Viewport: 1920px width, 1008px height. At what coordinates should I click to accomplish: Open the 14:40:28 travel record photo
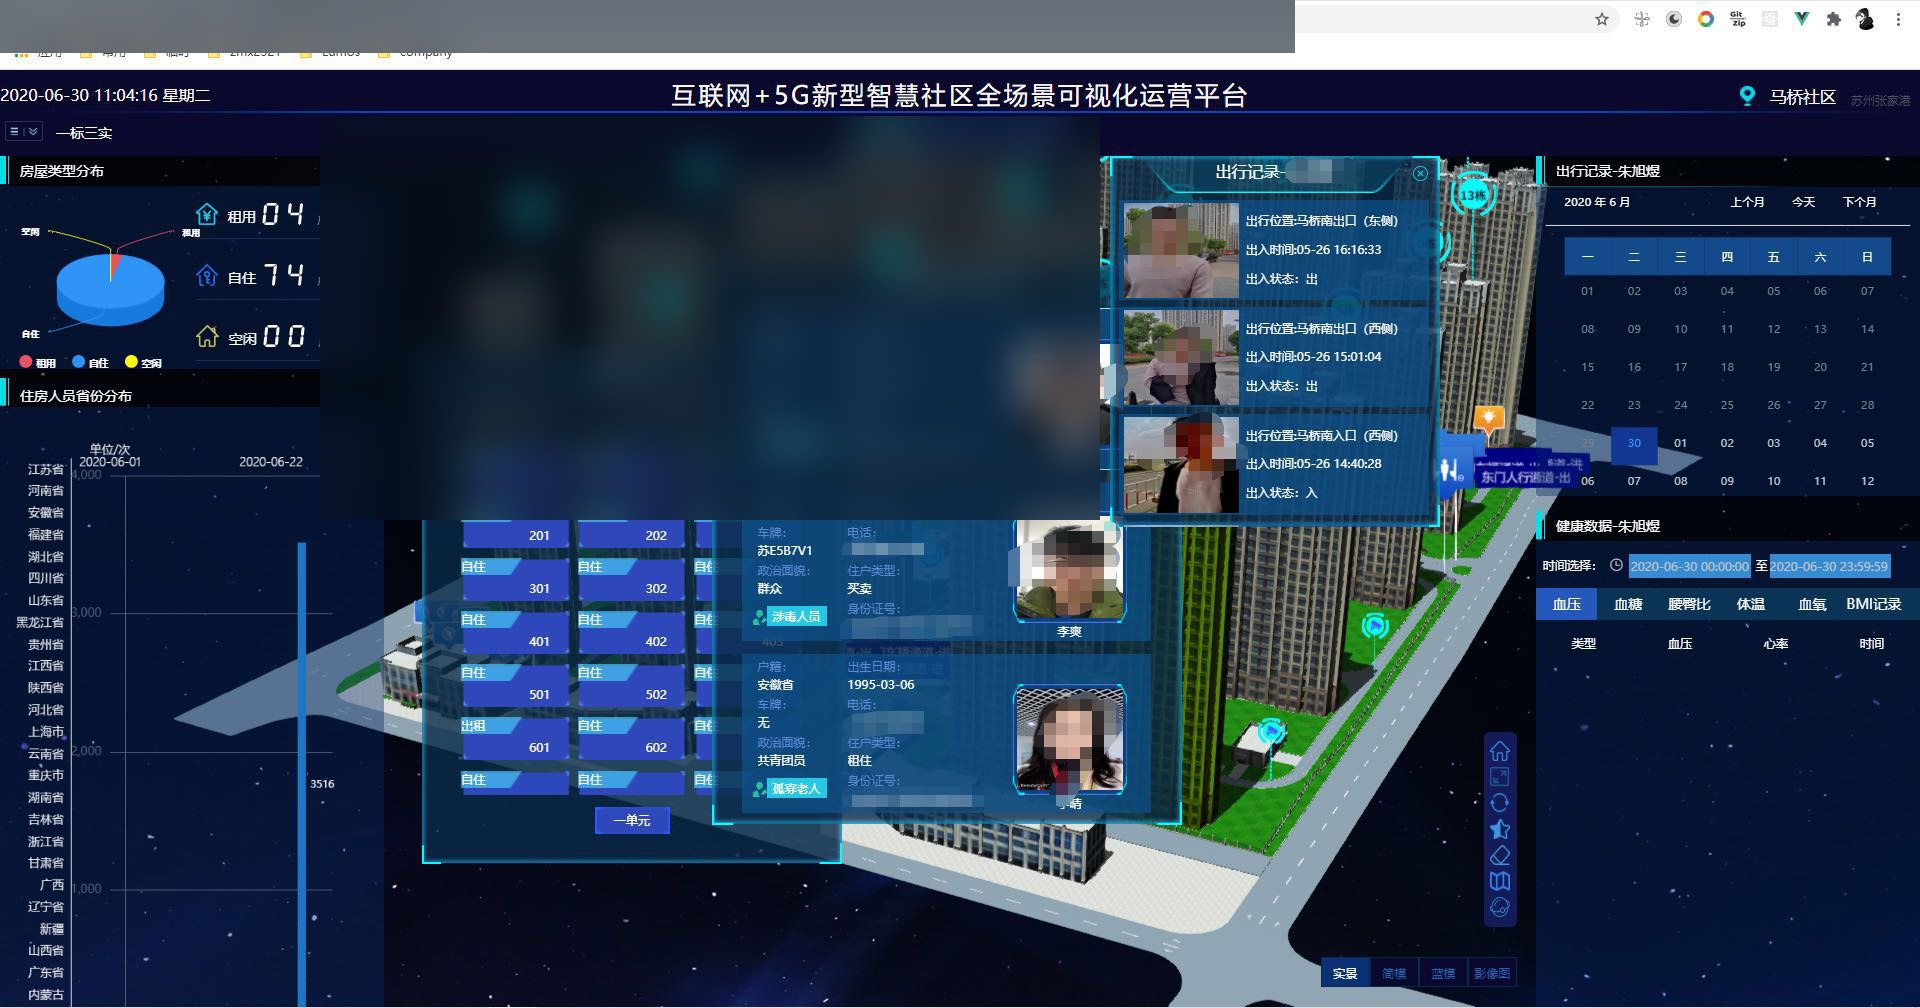click(1181, 465)
